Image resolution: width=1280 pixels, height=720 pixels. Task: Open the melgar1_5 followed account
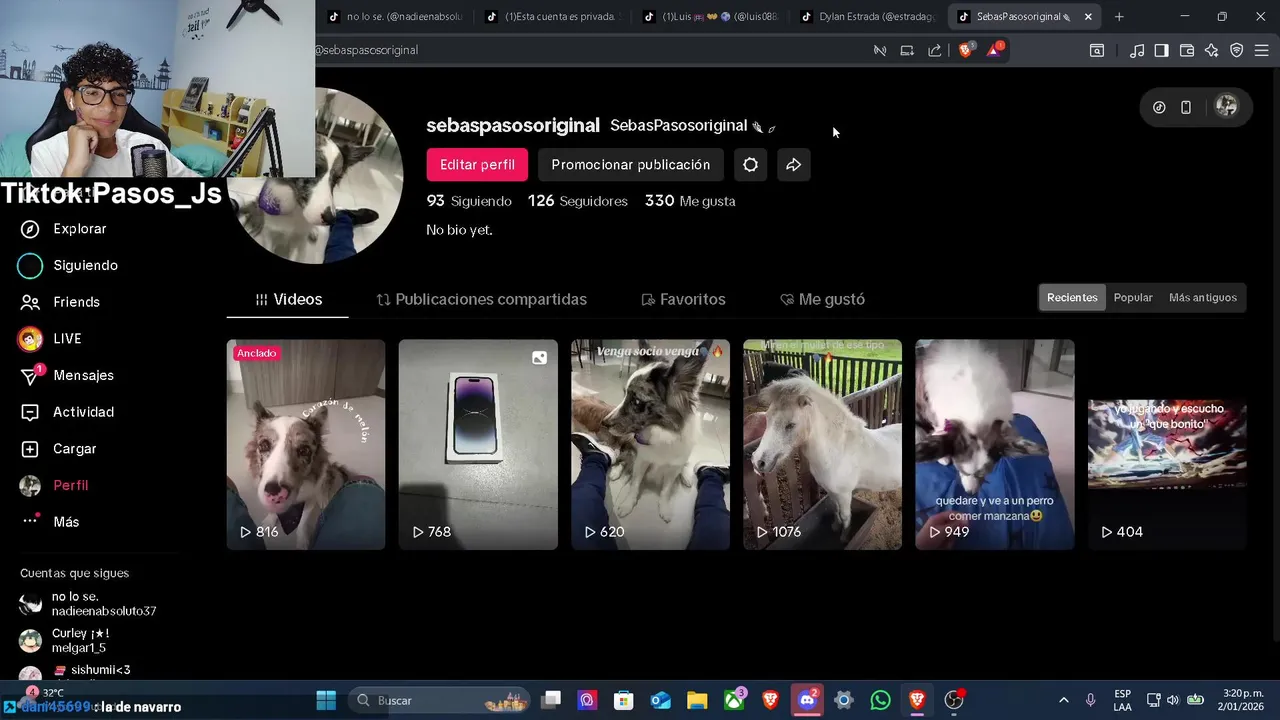click(x=65, y=640)
